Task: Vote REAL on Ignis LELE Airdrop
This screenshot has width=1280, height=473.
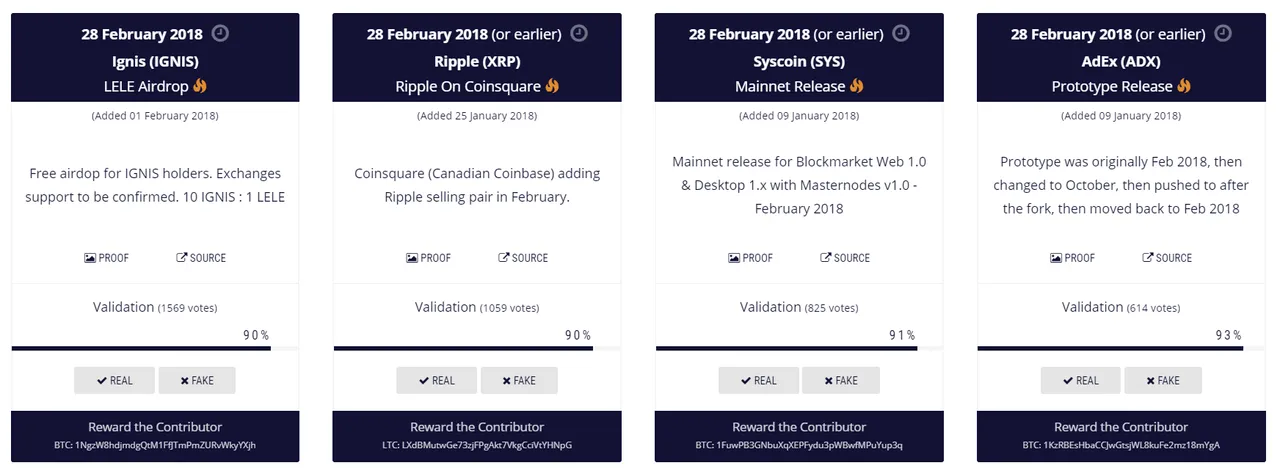Action: click(115, 380)
